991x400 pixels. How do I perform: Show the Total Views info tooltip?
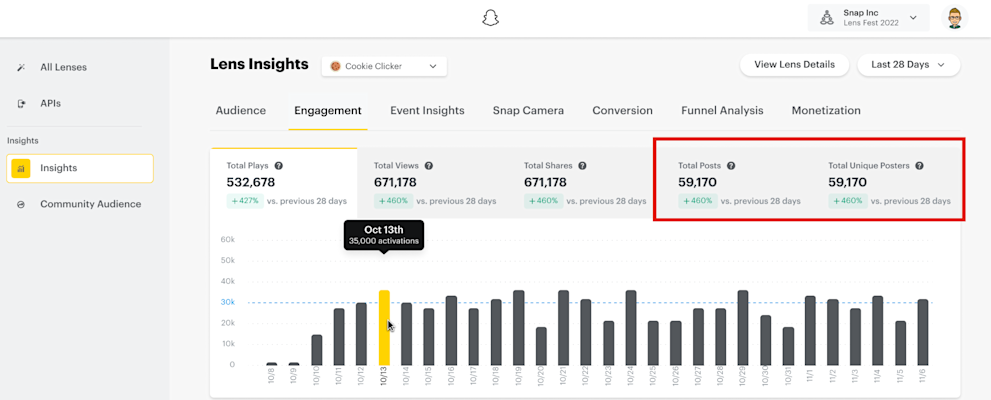(429, 166)
